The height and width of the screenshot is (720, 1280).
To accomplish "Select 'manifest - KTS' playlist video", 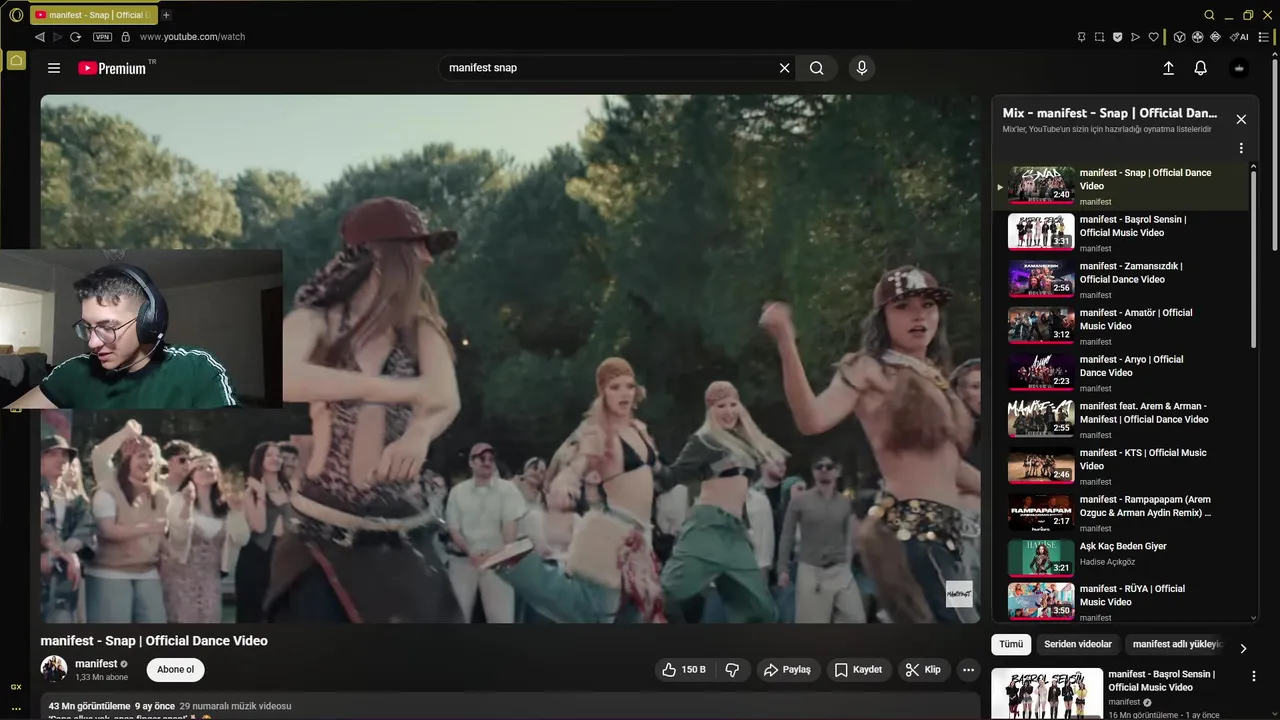I will coord(1120,466).
